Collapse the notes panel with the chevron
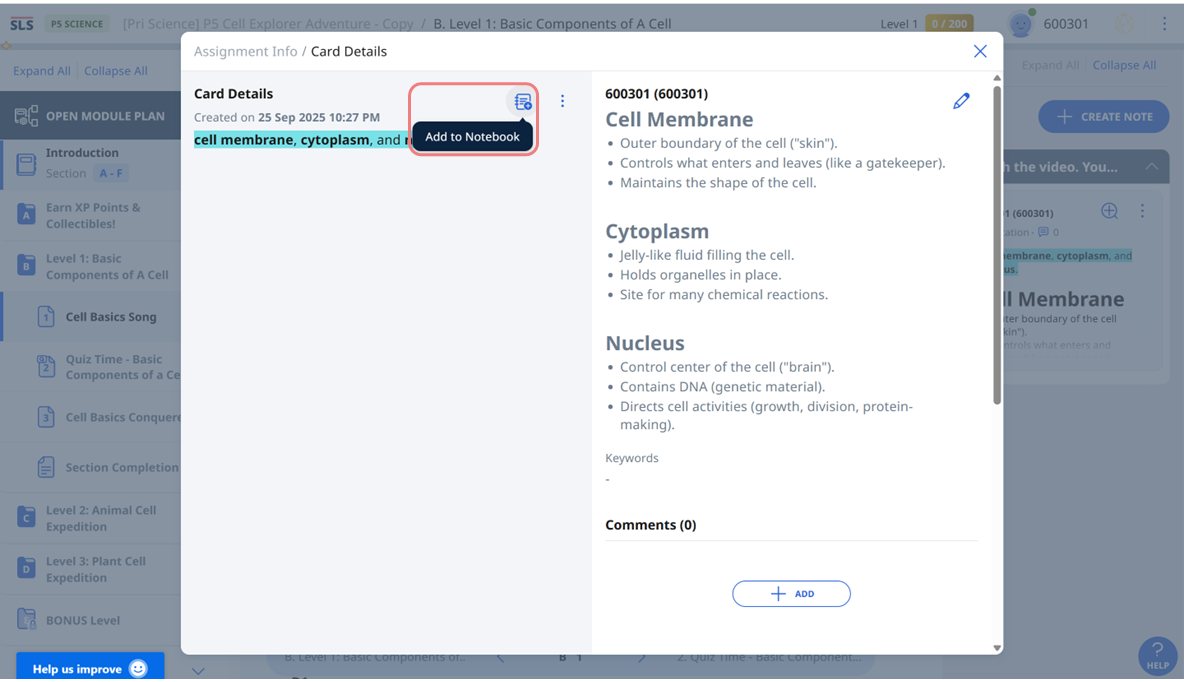Viewport: 1184px width, 682px height. point(1152,167)
